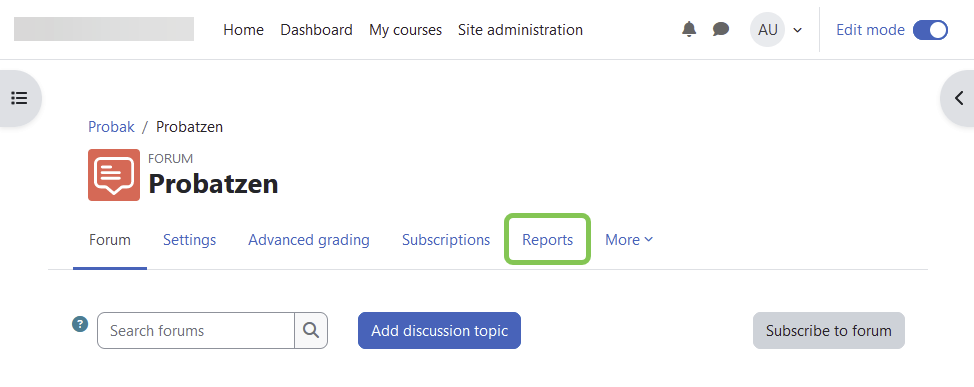Viewport: 974px width, 387px height.
Task: Toggle Edit mode switch off
Action: pos(930,30)
